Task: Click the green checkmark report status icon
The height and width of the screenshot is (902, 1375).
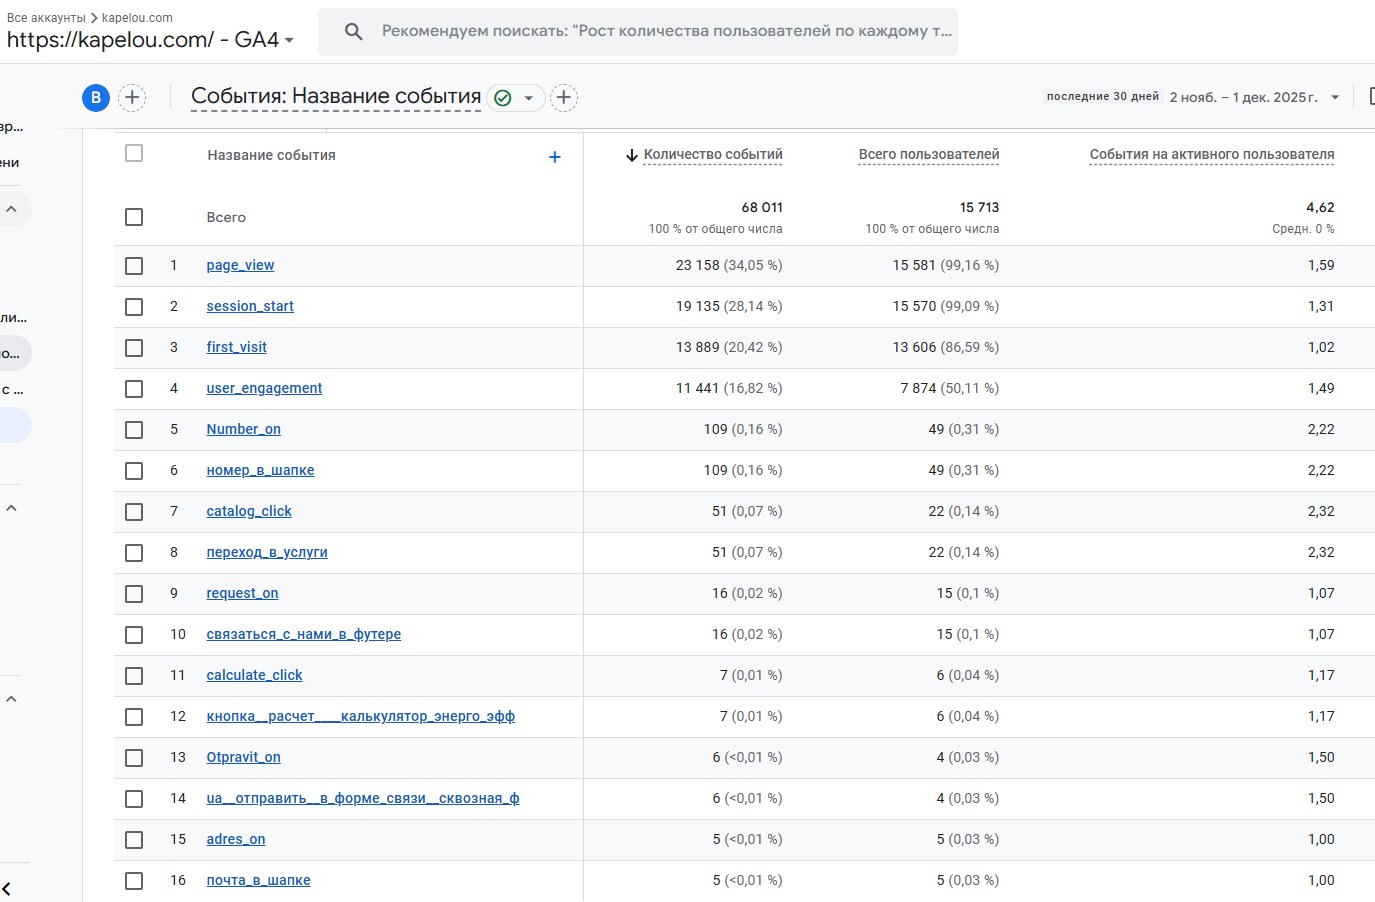Action: pos(503,98)
